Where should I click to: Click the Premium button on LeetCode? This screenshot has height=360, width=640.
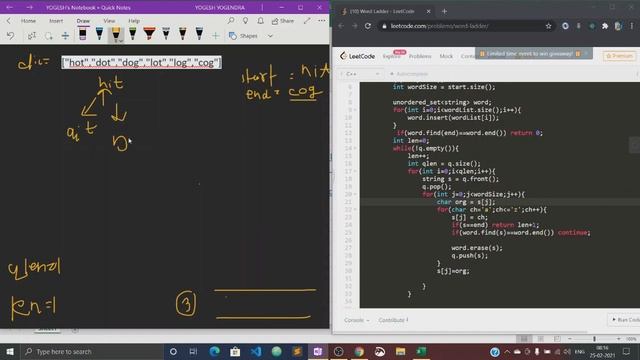coord(619,56)
